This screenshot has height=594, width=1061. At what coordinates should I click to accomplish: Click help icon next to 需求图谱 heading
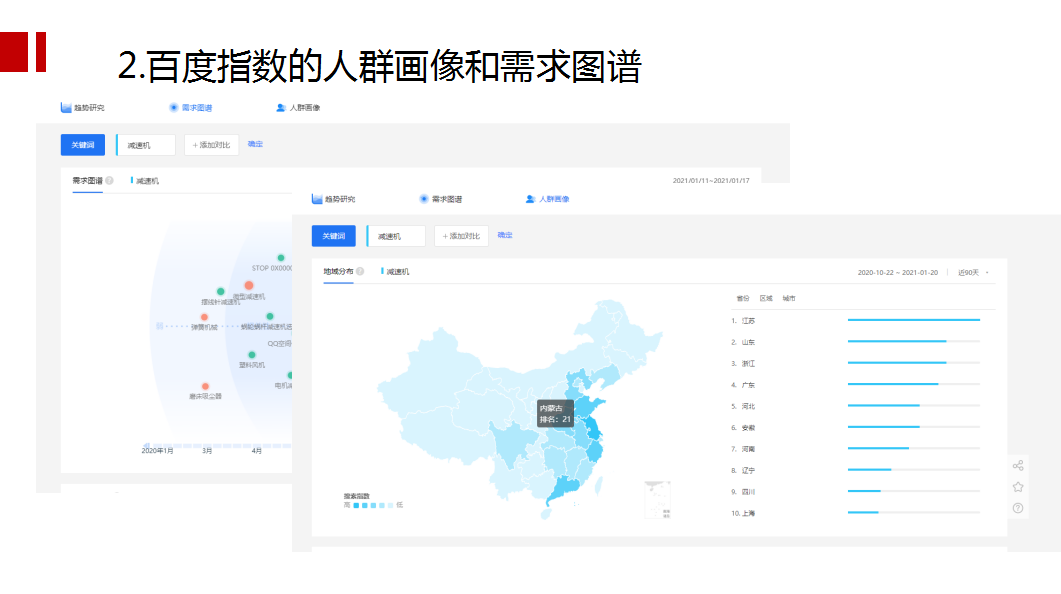tap(109, 181)
